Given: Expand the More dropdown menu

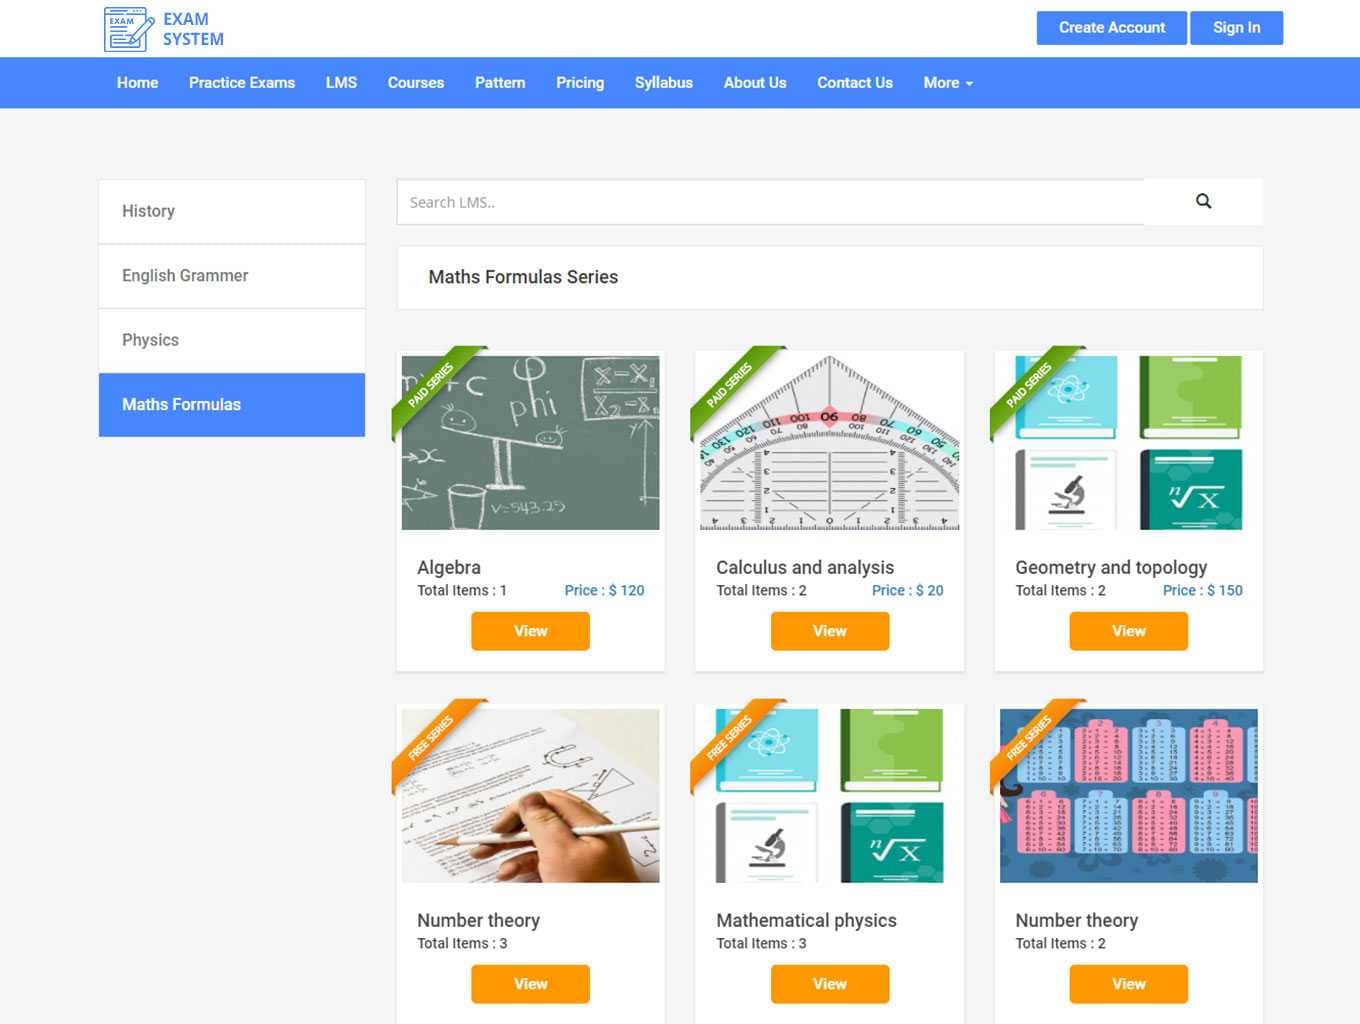Looking at the screenshot, I should click(x=947, y=83).
